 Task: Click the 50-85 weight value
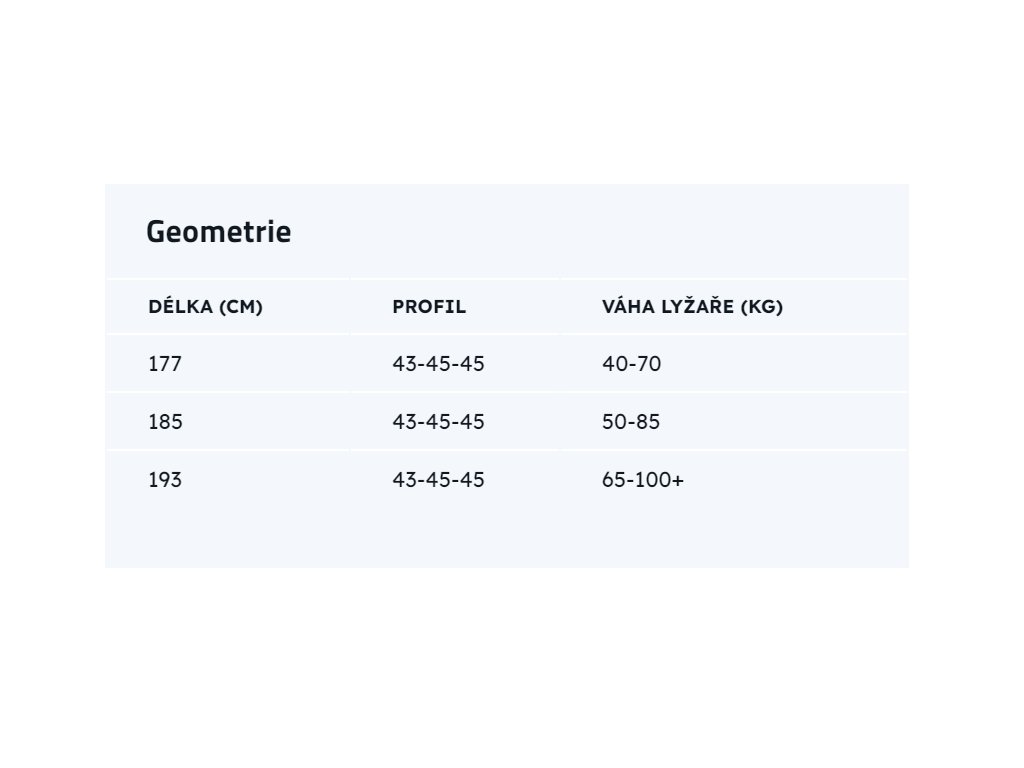tap(631, 422)
